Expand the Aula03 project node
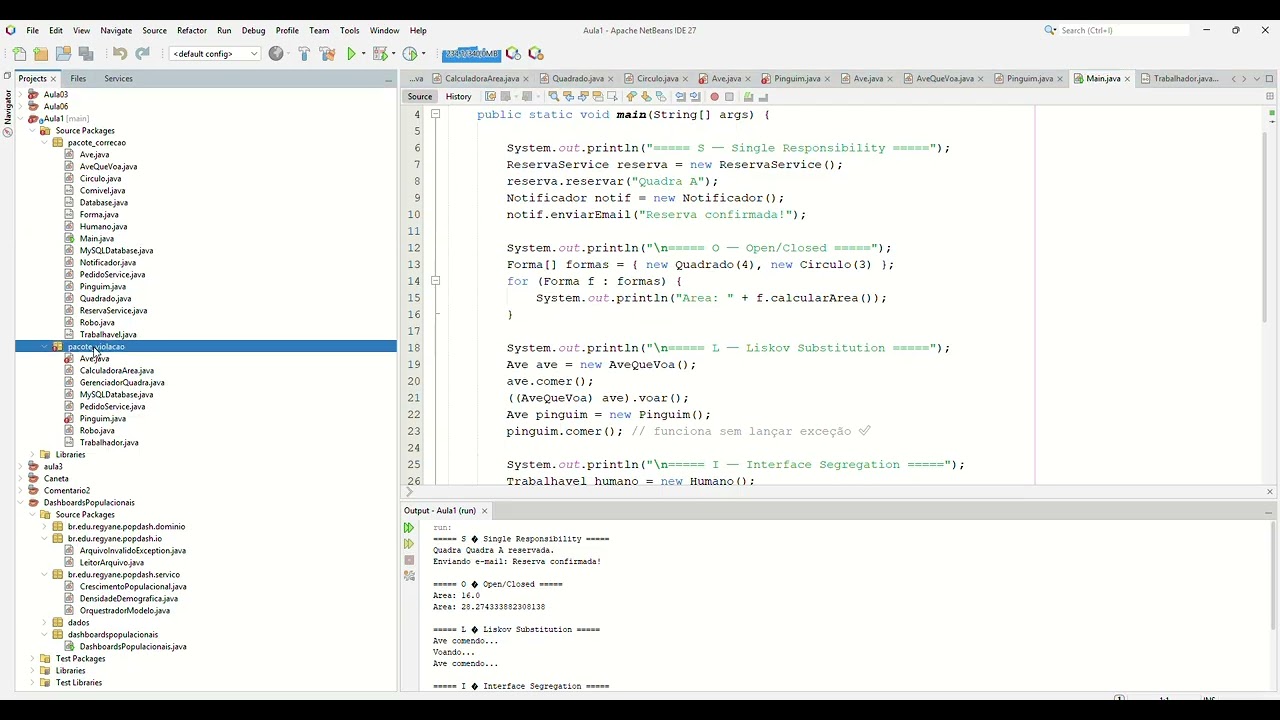 (21, 94)
